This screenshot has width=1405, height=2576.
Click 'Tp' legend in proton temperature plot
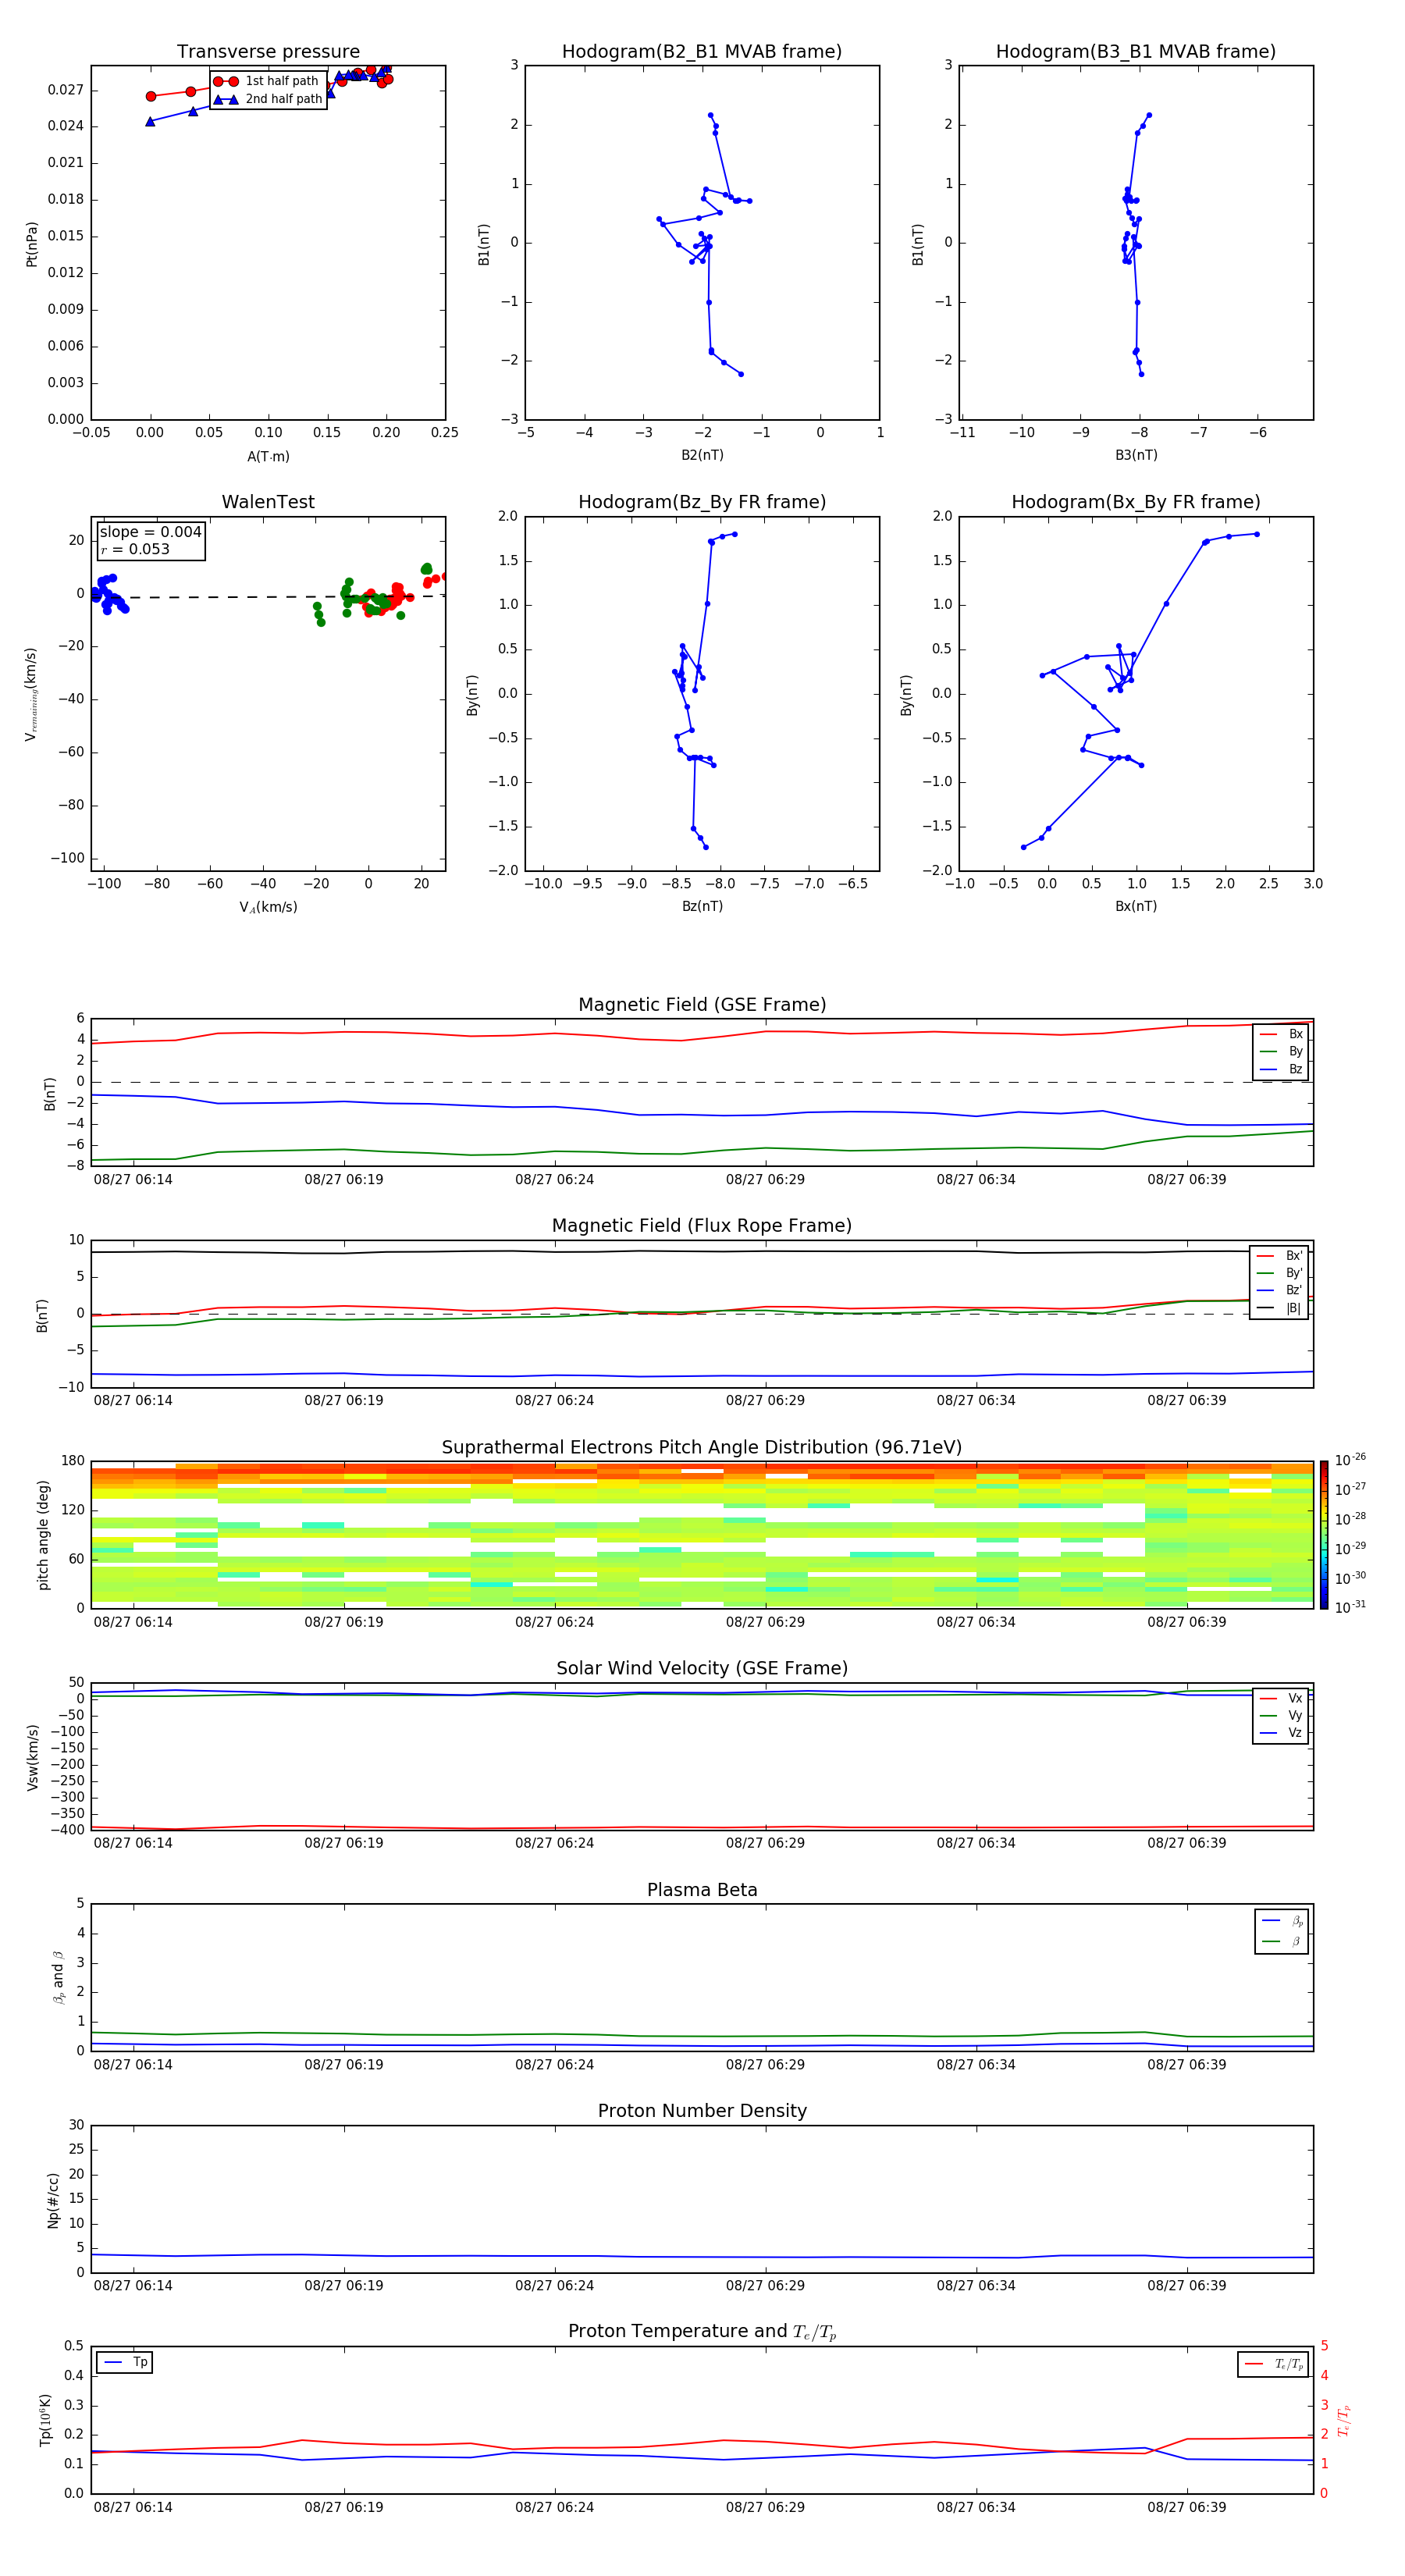[x=140, y=2362]
